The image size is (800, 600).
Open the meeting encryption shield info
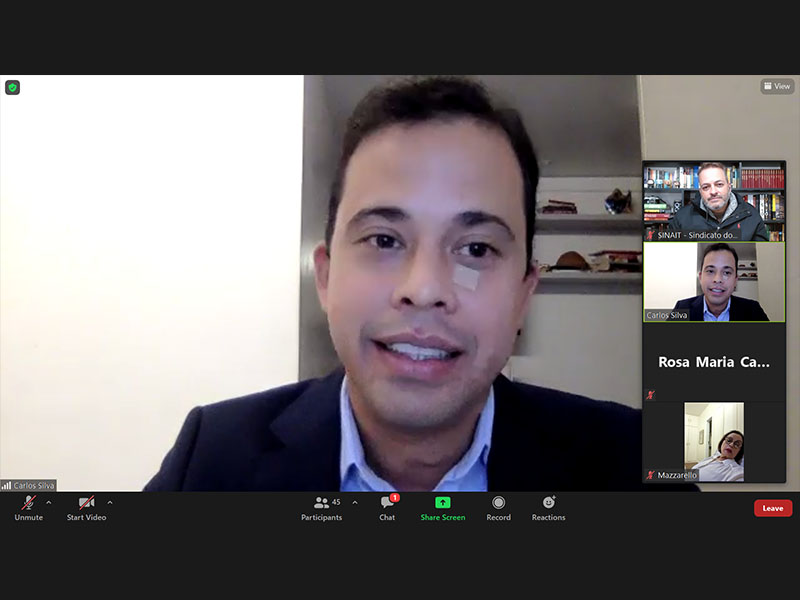(x=12, y=87)
